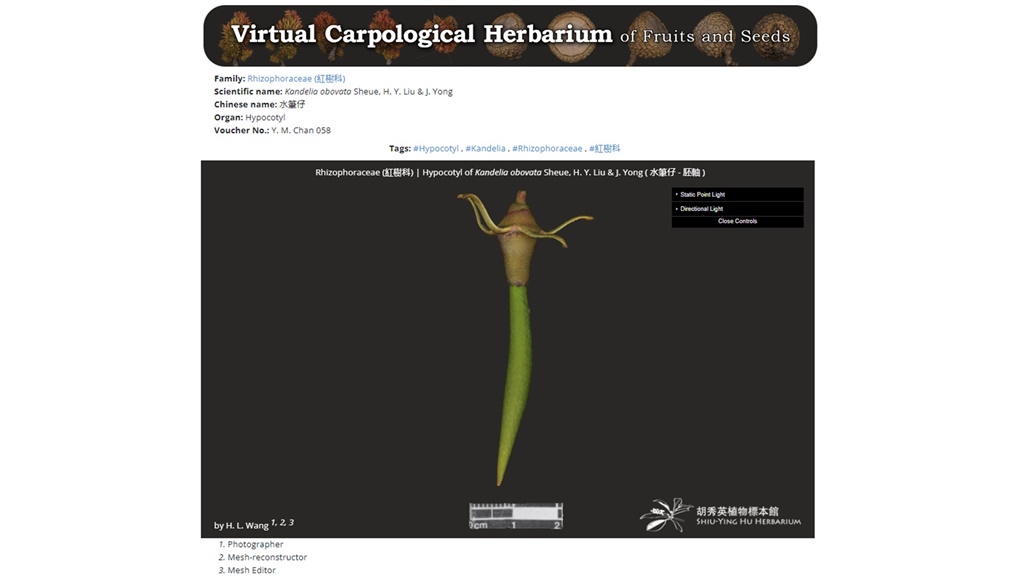Click the Mesh Editor footnote

[251, 570]
